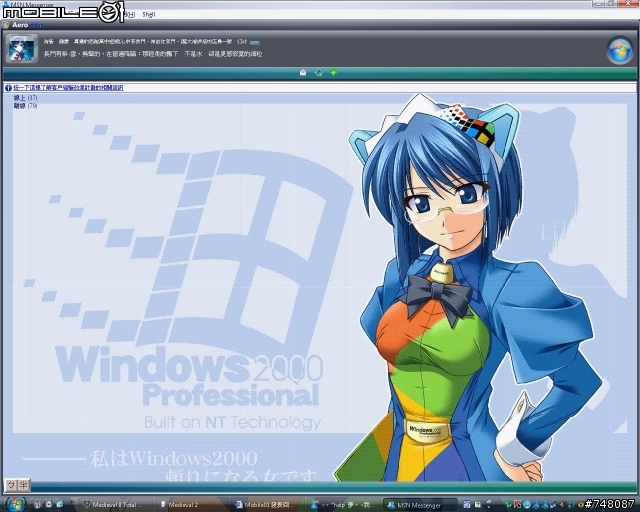The height and width of the screenshot is (512, 640).
Task: Click the green sync arrows tray icon
Action: pyautogui.click(x=509, y=505)
